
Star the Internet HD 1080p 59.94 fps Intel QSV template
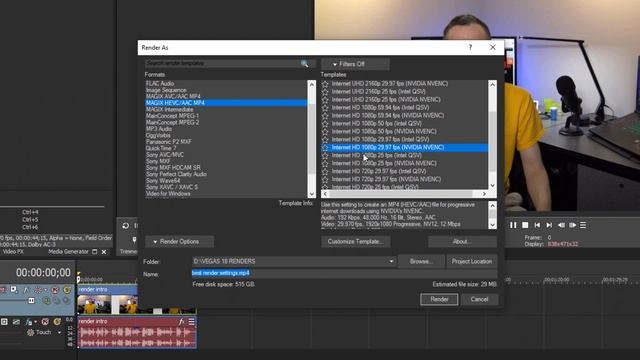[x=325, y=108]
